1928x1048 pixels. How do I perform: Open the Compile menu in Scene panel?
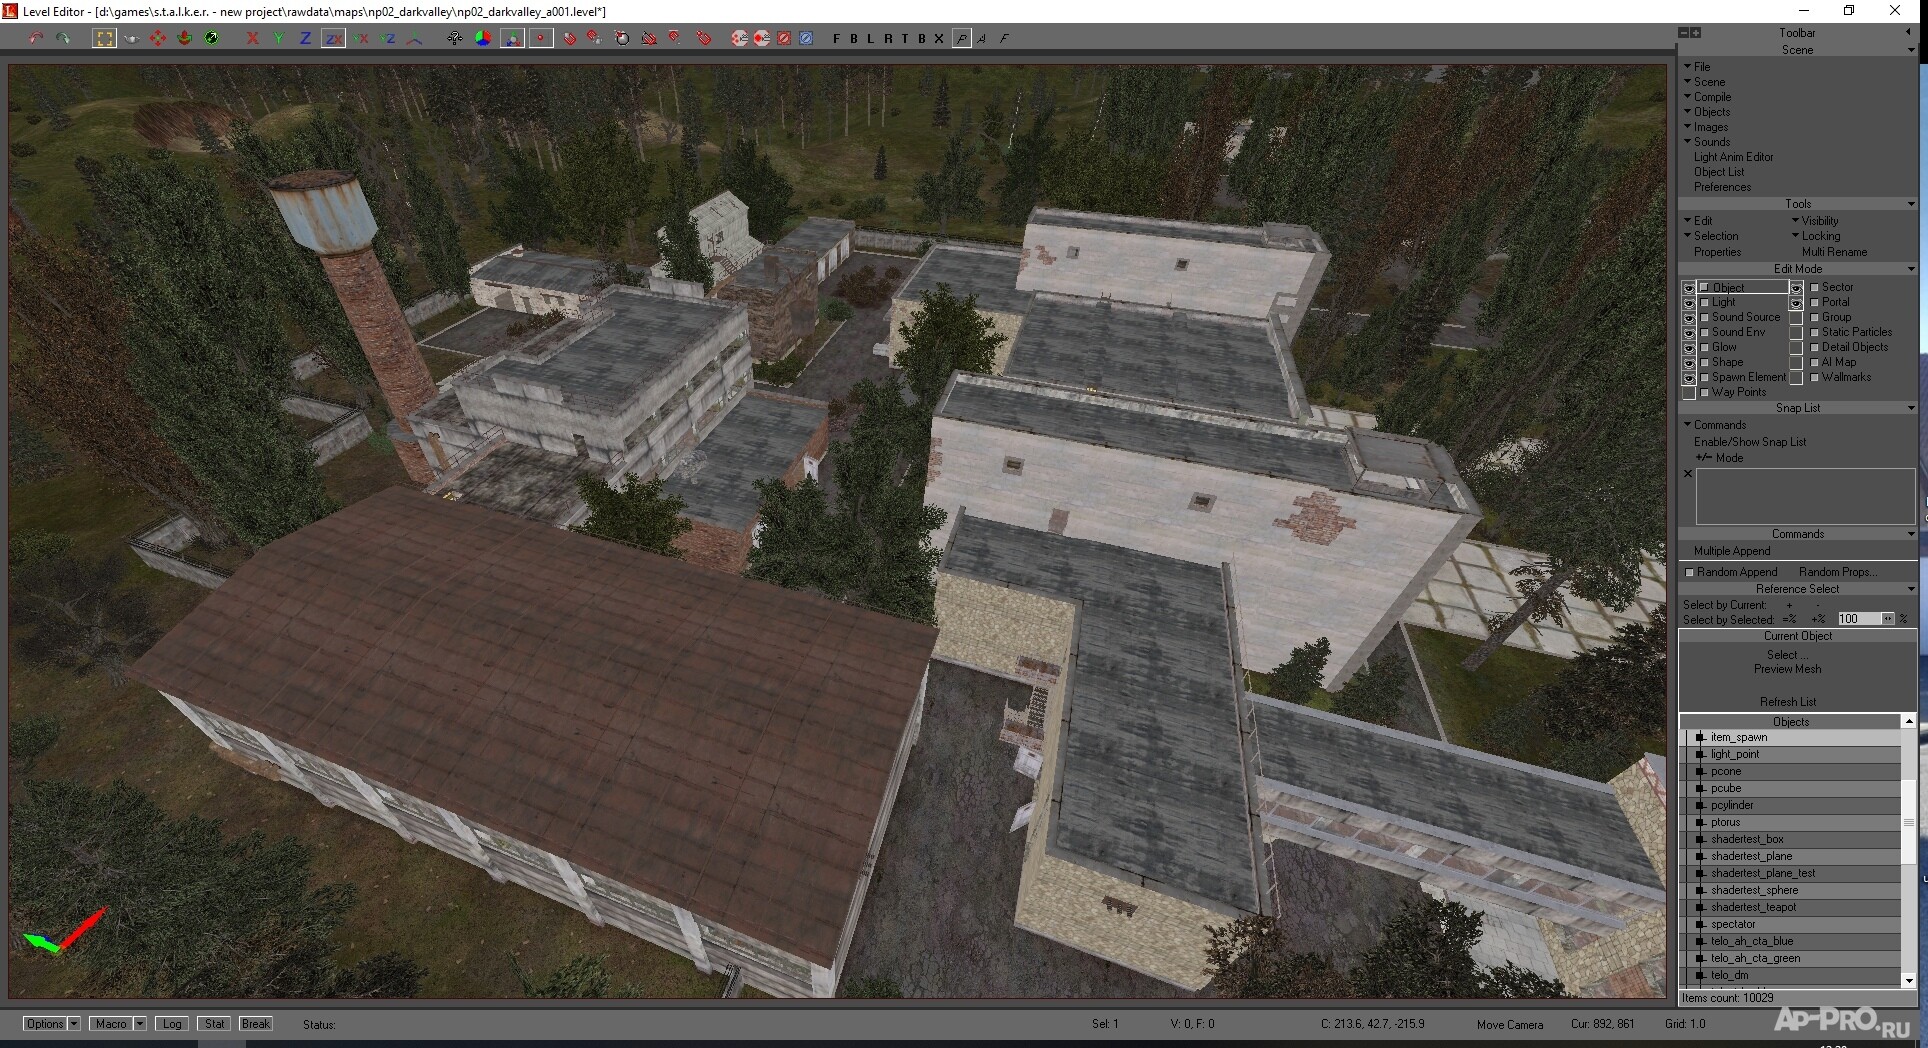(1711, 97)
